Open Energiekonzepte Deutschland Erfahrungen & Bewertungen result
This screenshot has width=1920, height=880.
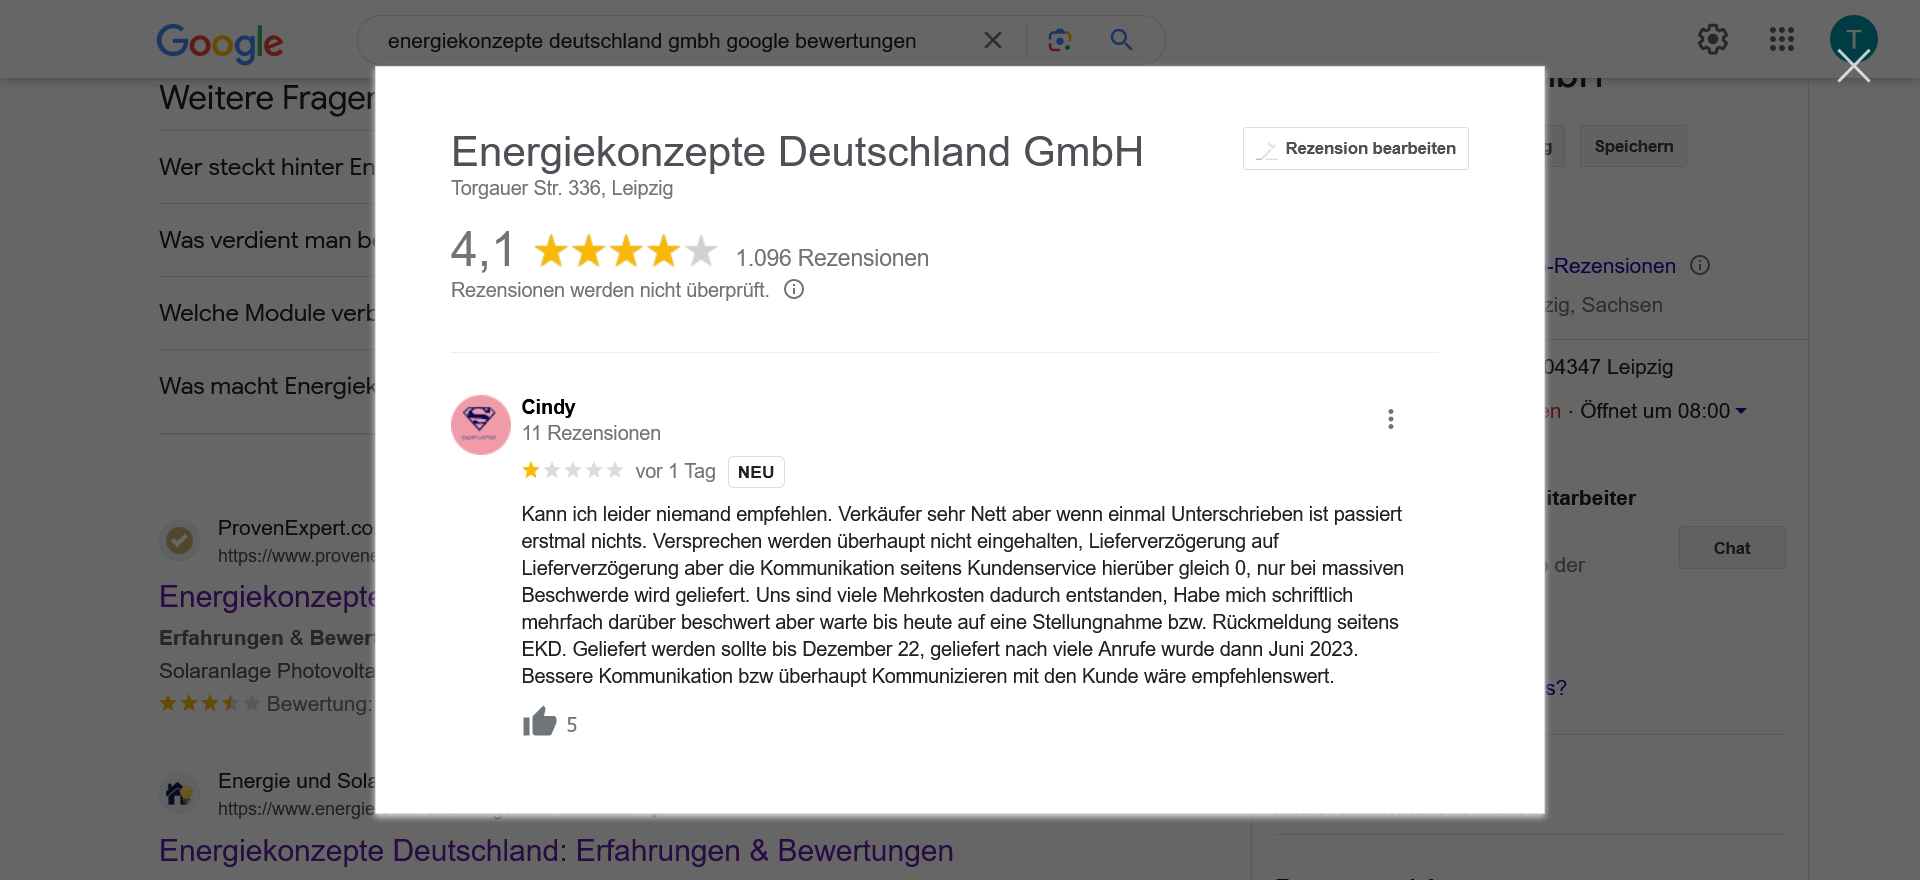pyautogui.click(x=556, y=850)
